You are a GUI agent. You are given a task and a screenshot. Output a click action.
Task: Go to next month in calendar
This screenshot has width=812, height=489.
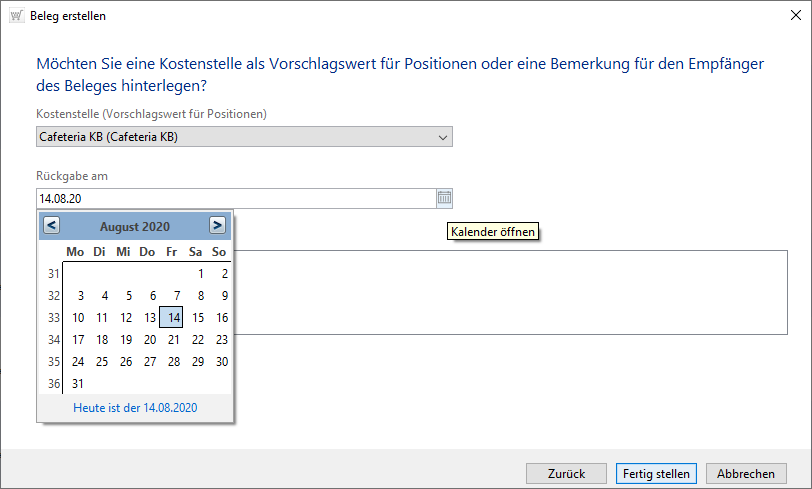pos(217,226)
